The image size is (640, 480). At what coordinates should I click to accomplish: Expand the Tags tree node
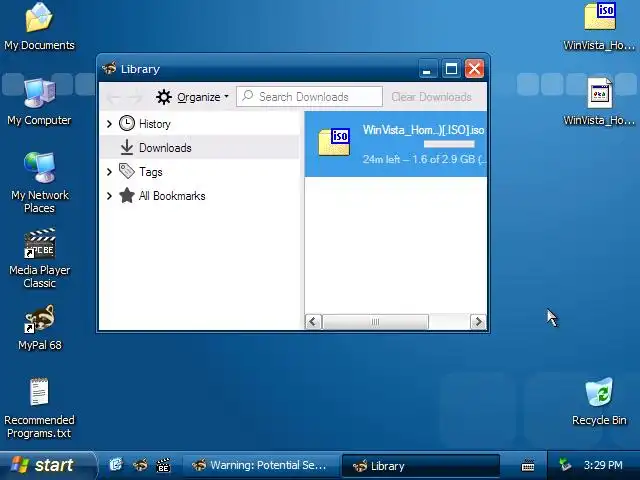tap(109, 172)
